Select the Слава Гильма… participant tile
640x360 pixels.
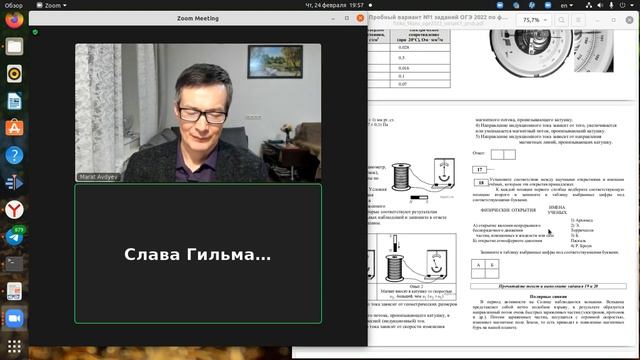(198, 253)
